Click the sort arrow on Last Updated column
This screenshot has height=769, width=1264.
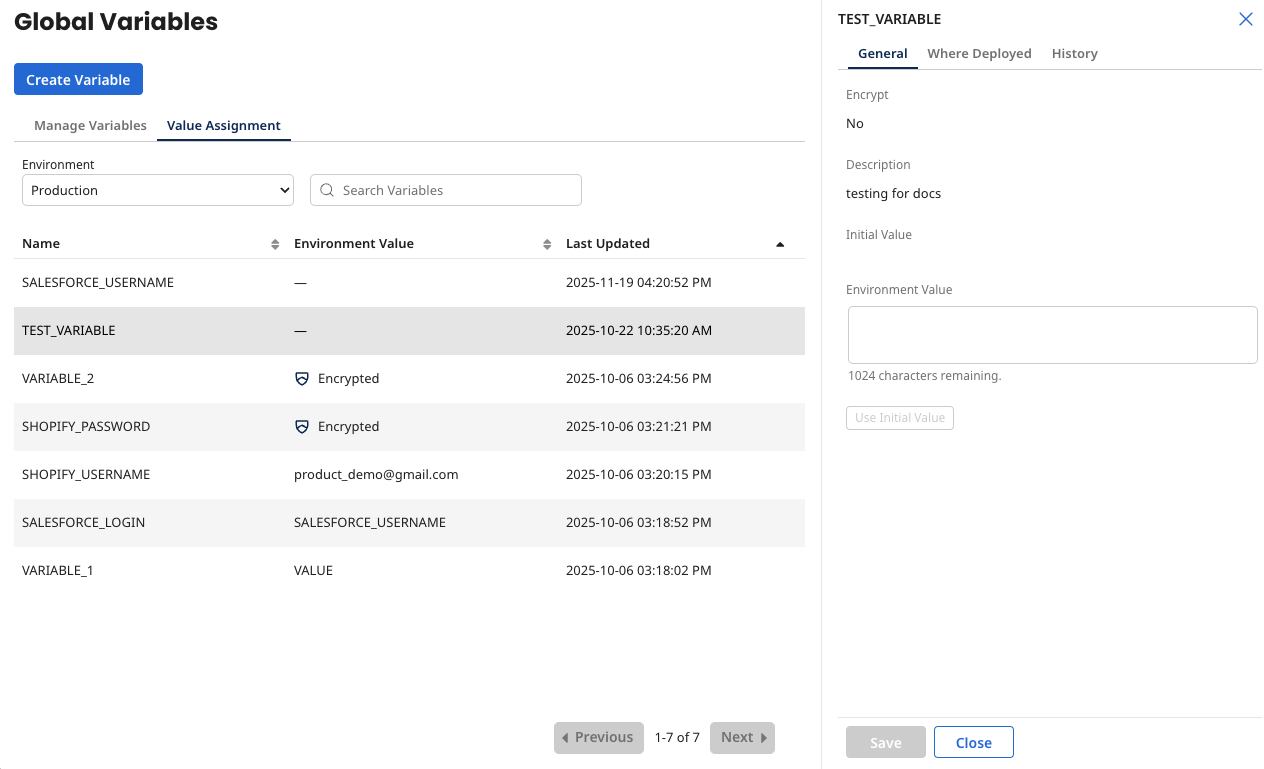(780, 243)
